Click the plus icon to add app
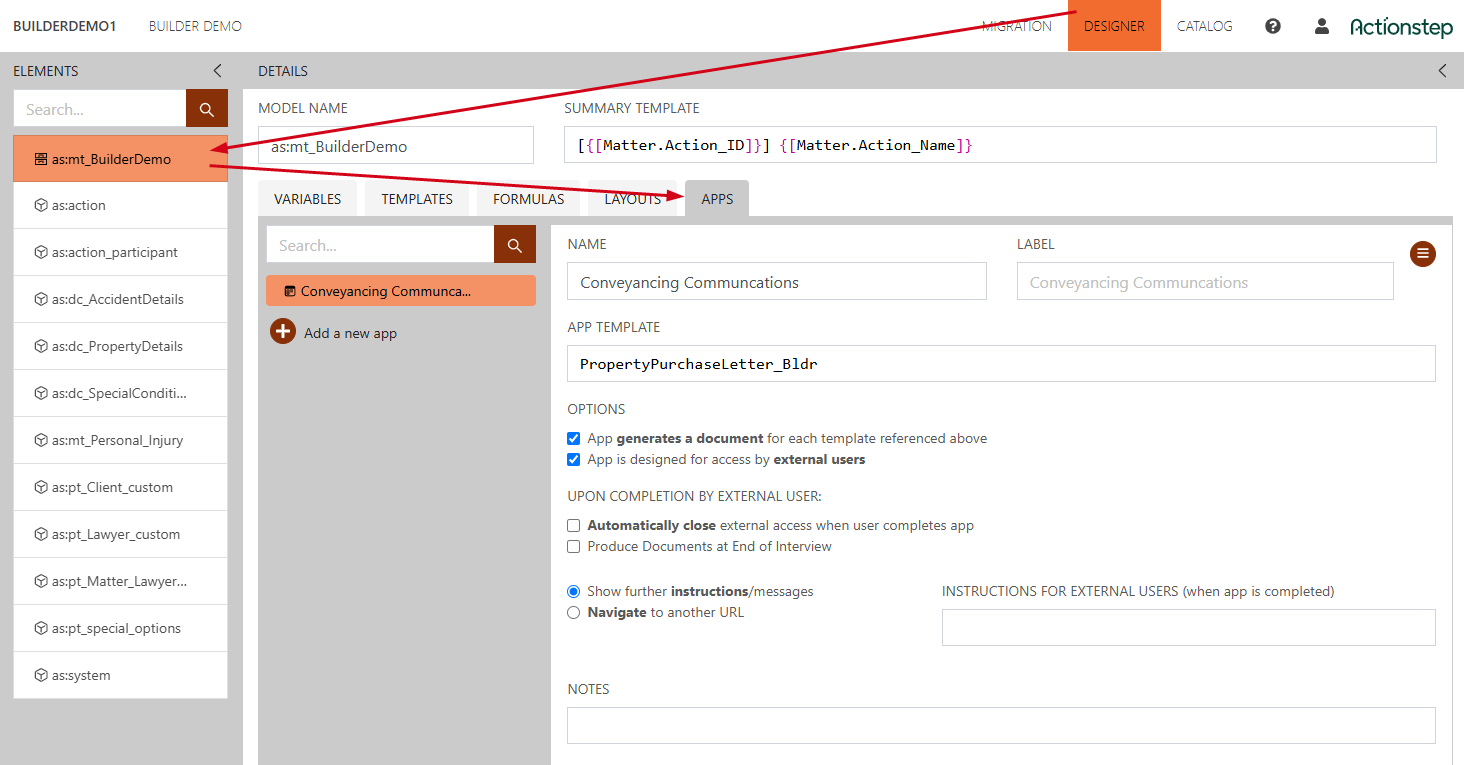Screen dimensions: 1464x765 pos(283,332)
